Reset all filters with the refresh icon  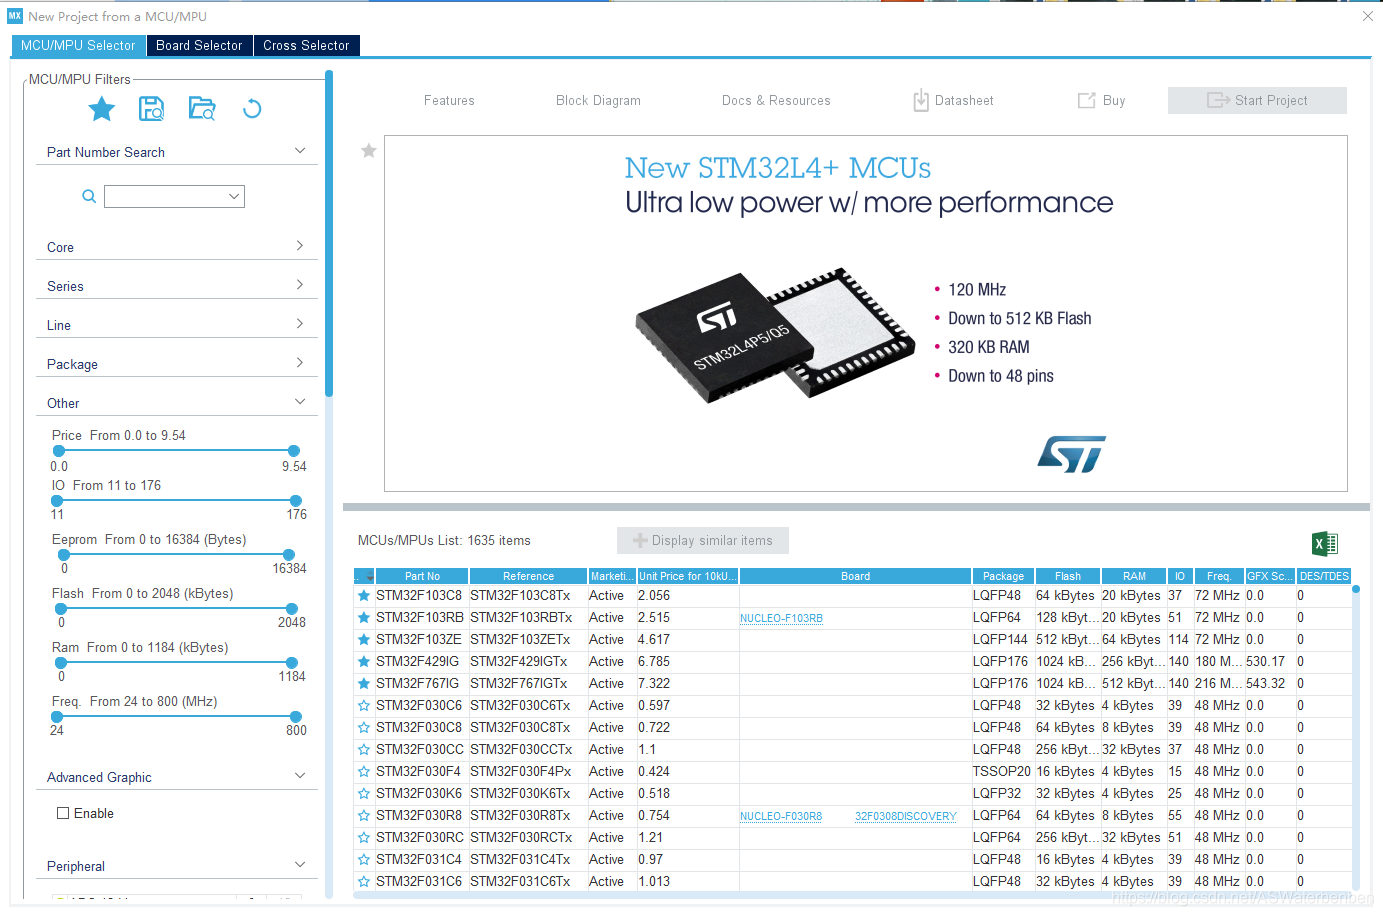coord(252,109)
